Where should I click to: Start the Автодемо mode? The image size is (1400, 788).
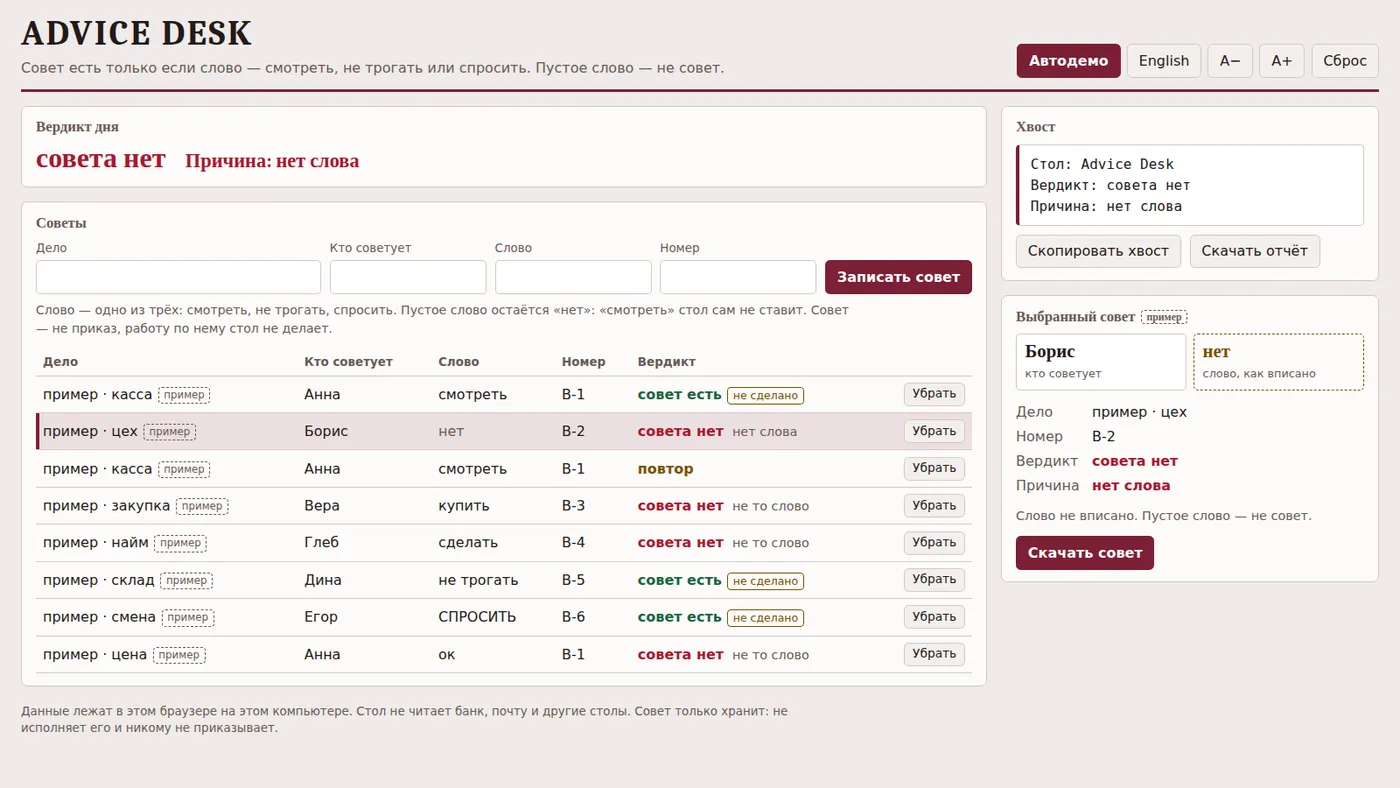pyautogui.click(x=1068, y=60)
